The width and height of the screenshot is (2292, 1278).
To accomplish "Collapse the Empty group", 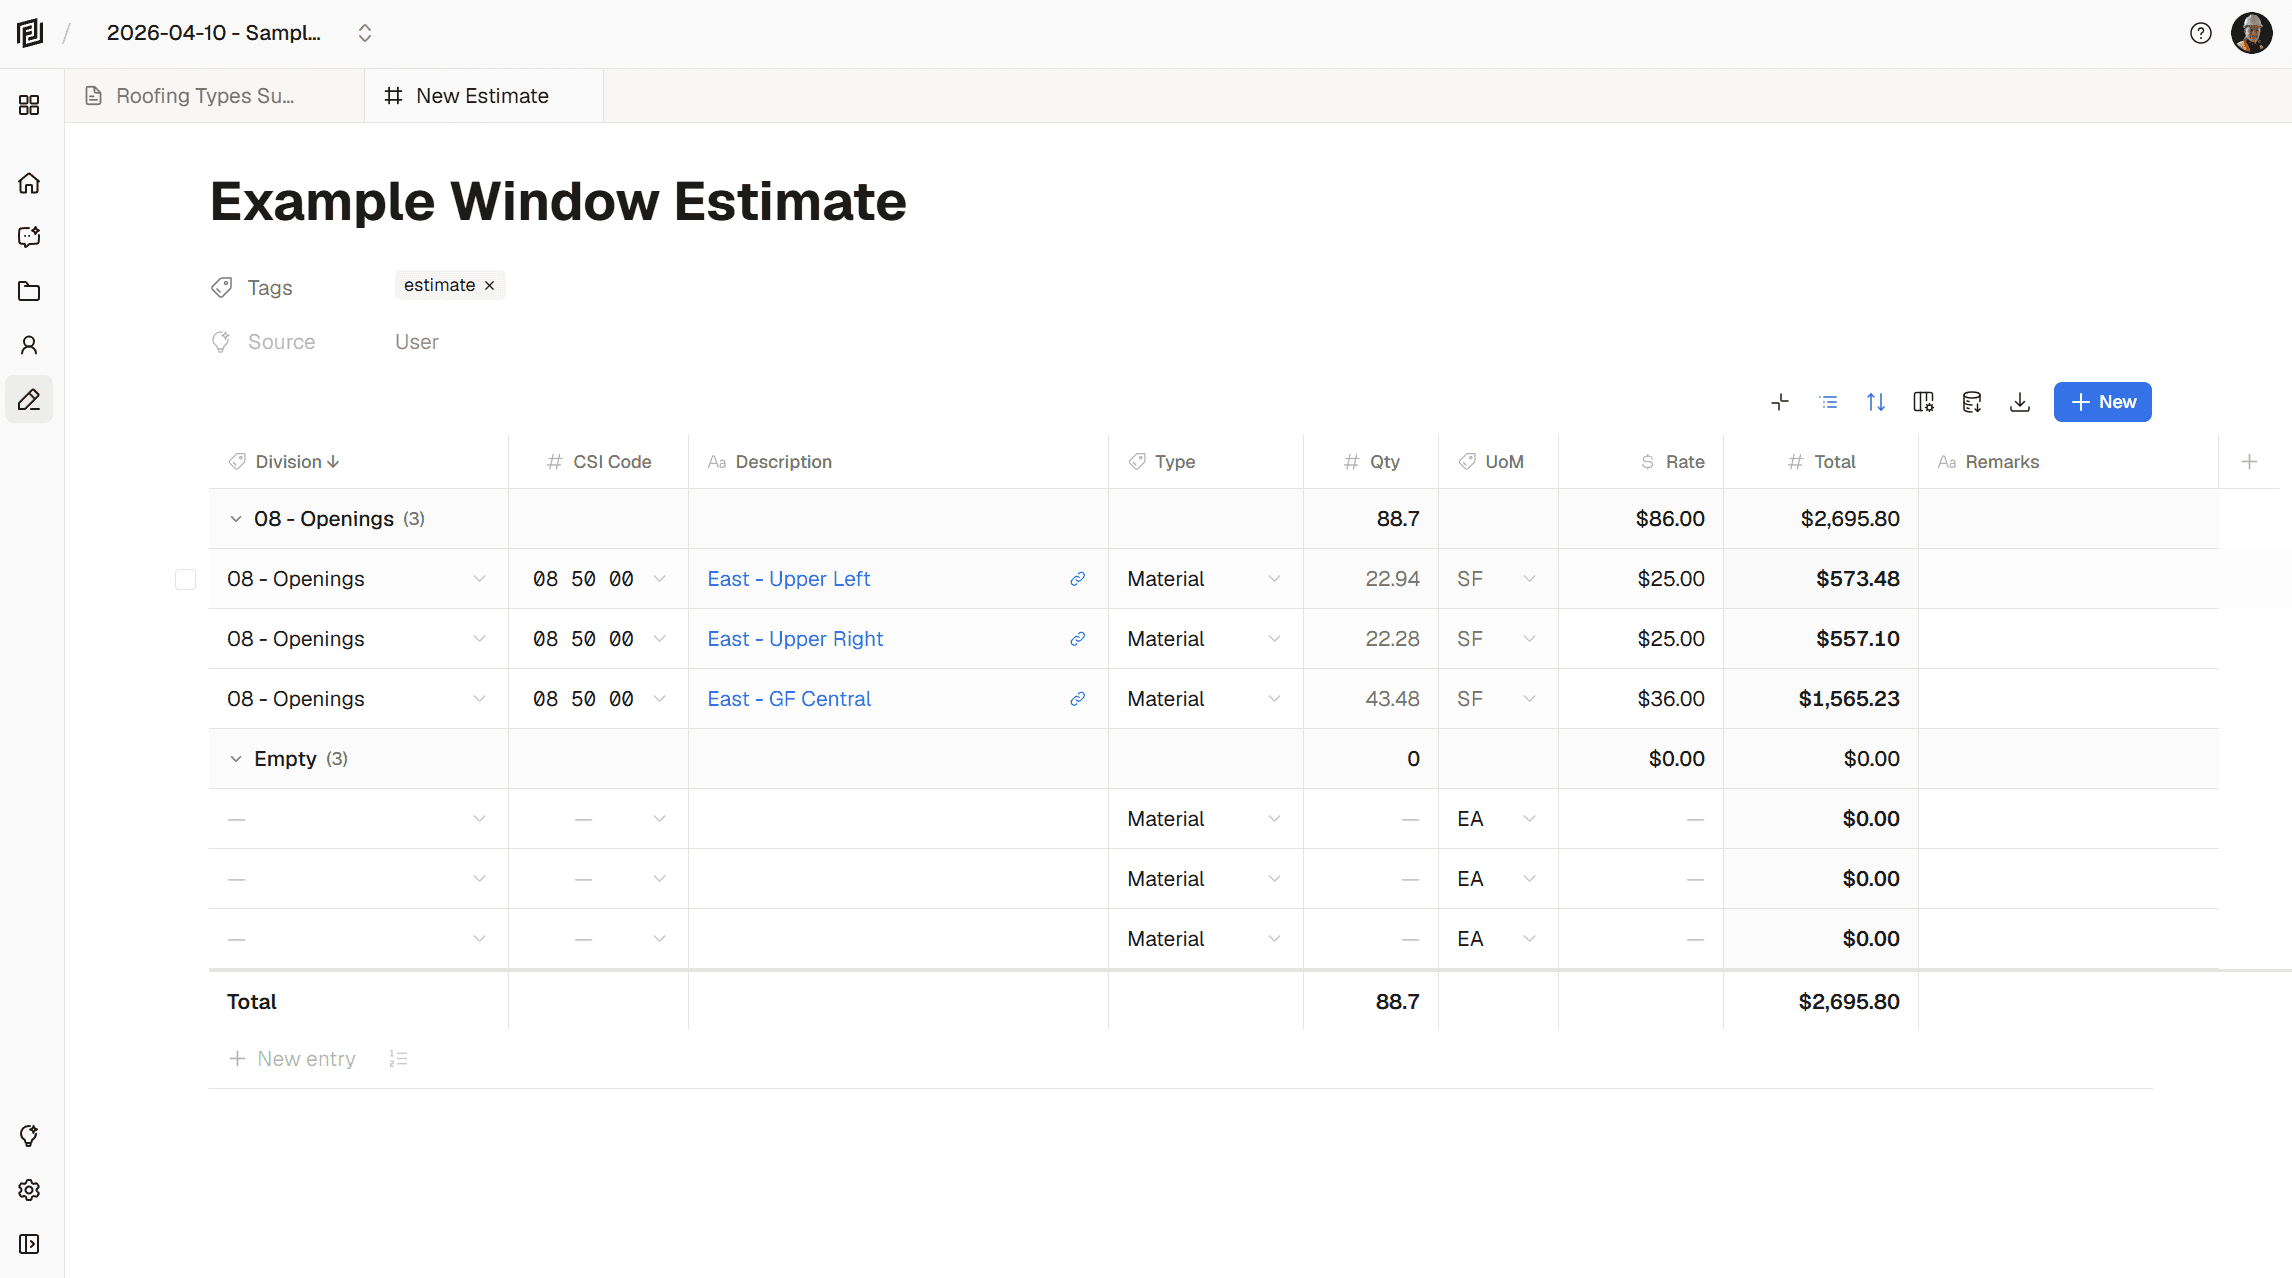I will pos(236,759).
